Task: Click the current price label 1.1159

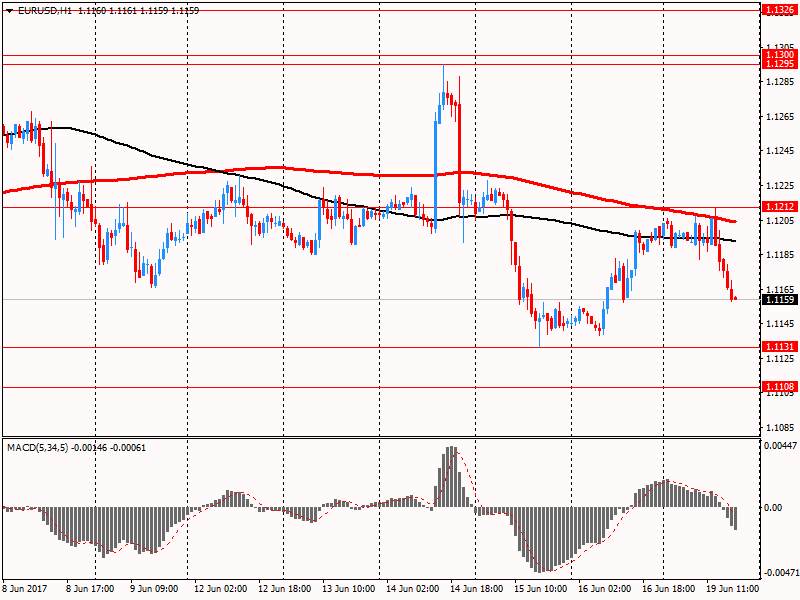Action: 780,299
